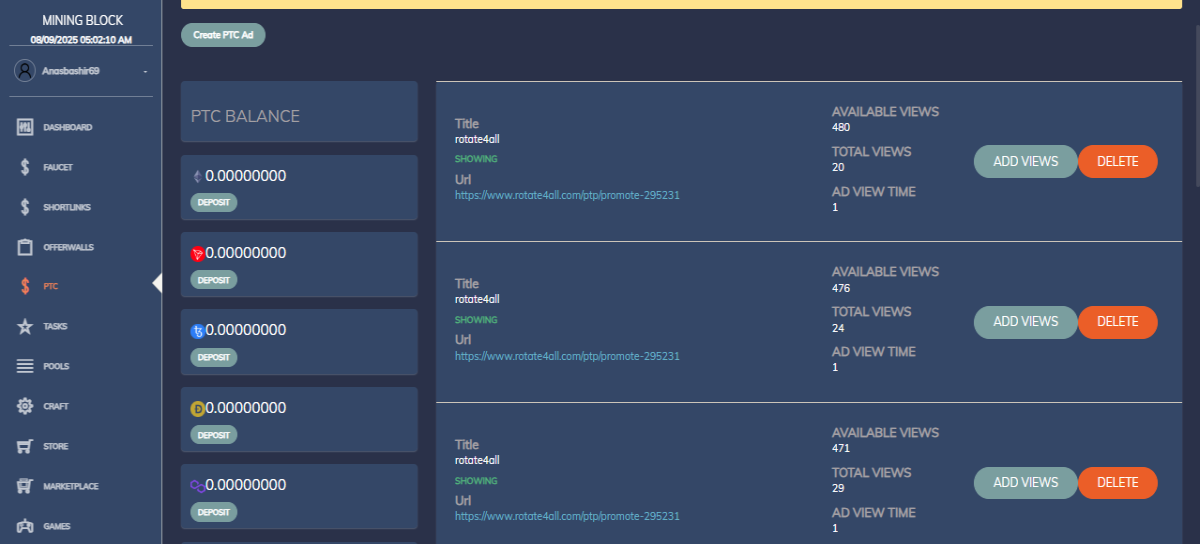Click the PTC dollar icon

tap(25, 287)
